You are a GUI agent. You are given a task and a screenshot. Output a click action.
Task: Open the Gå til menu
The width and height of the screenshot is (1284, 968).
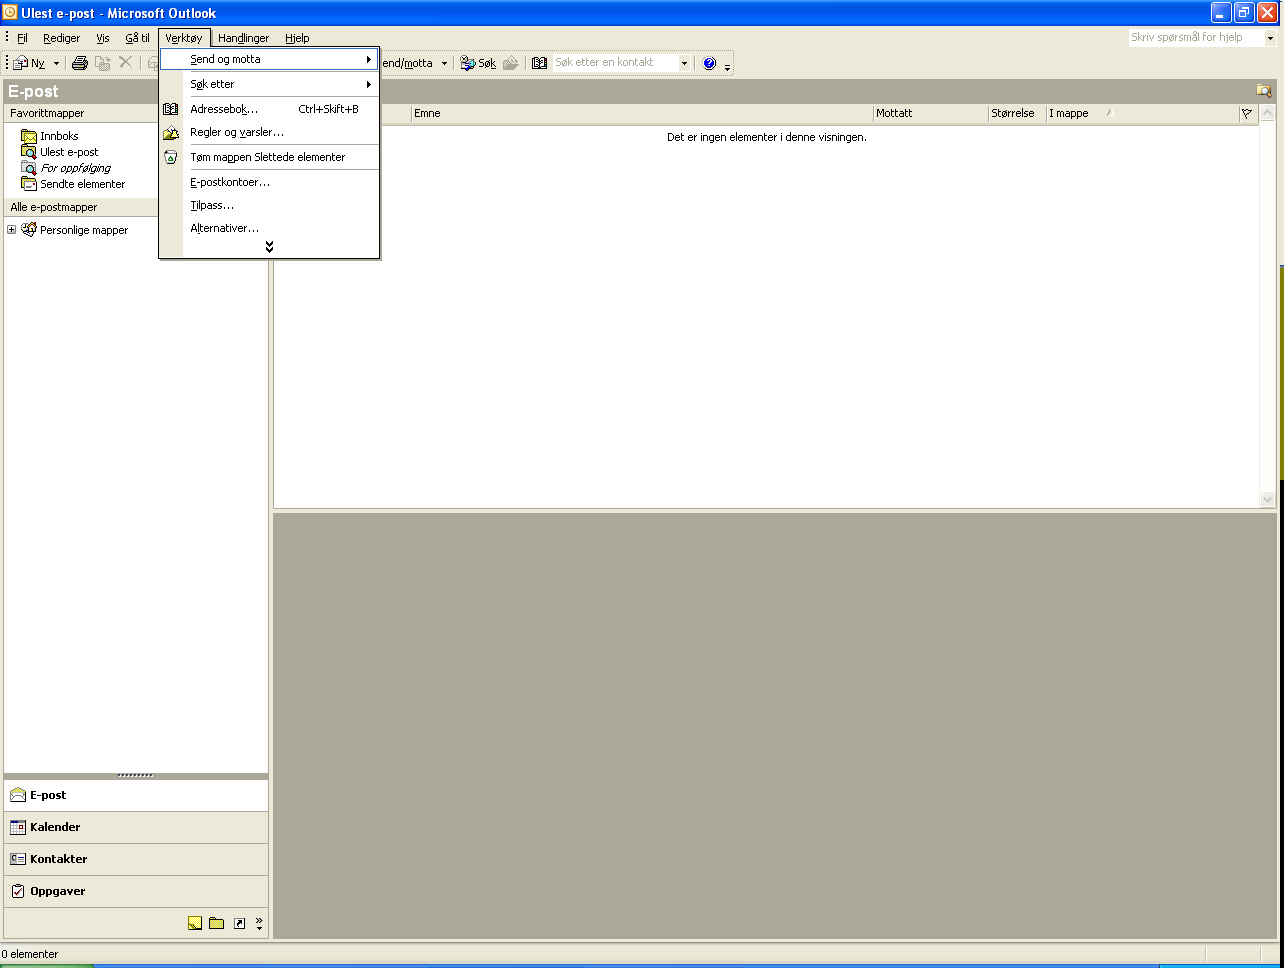tap(137, 38)
